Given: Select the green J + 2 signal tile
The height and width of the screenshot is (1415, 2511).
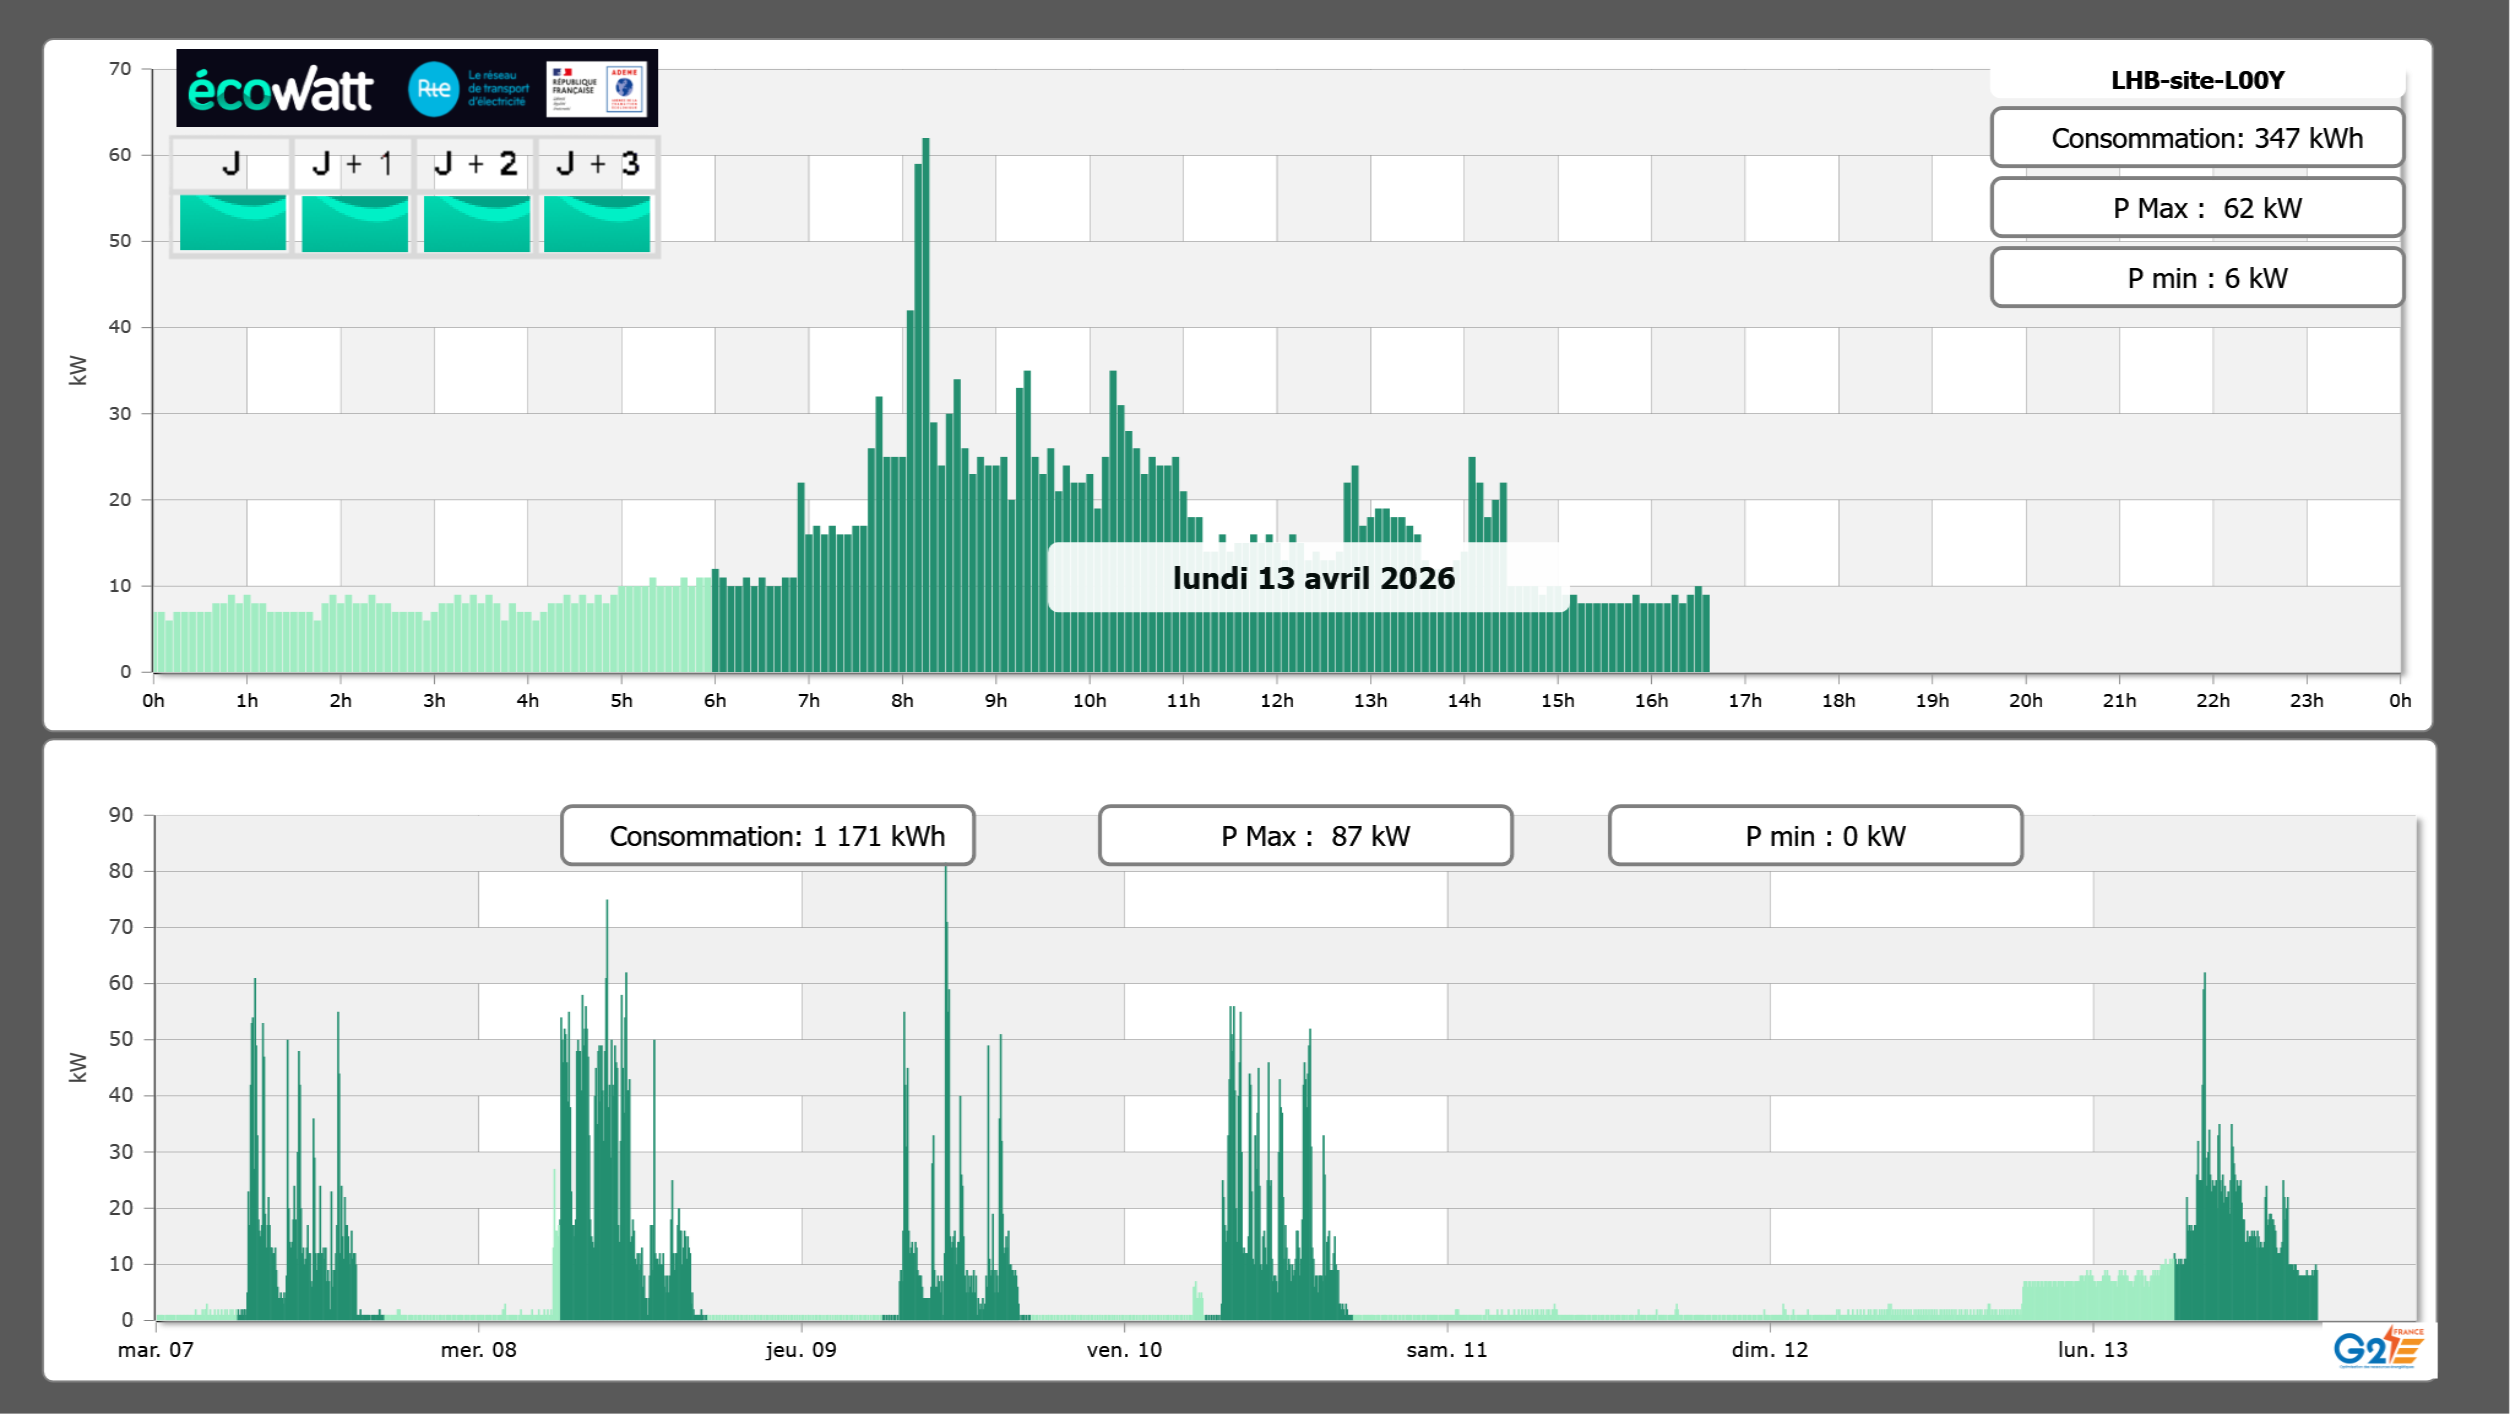Looking at the screenshot, I should coord(476,223).
